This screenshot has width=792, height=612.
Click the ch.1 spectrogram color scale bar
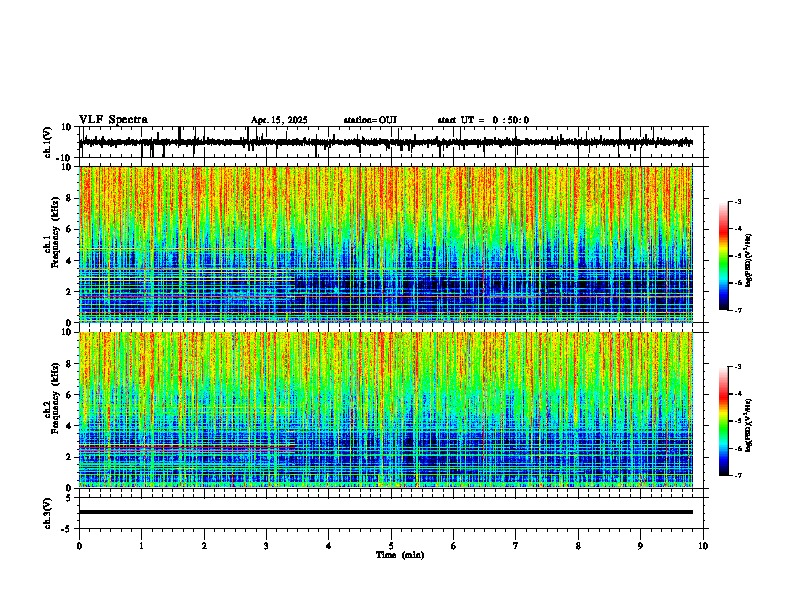point(724,255)
